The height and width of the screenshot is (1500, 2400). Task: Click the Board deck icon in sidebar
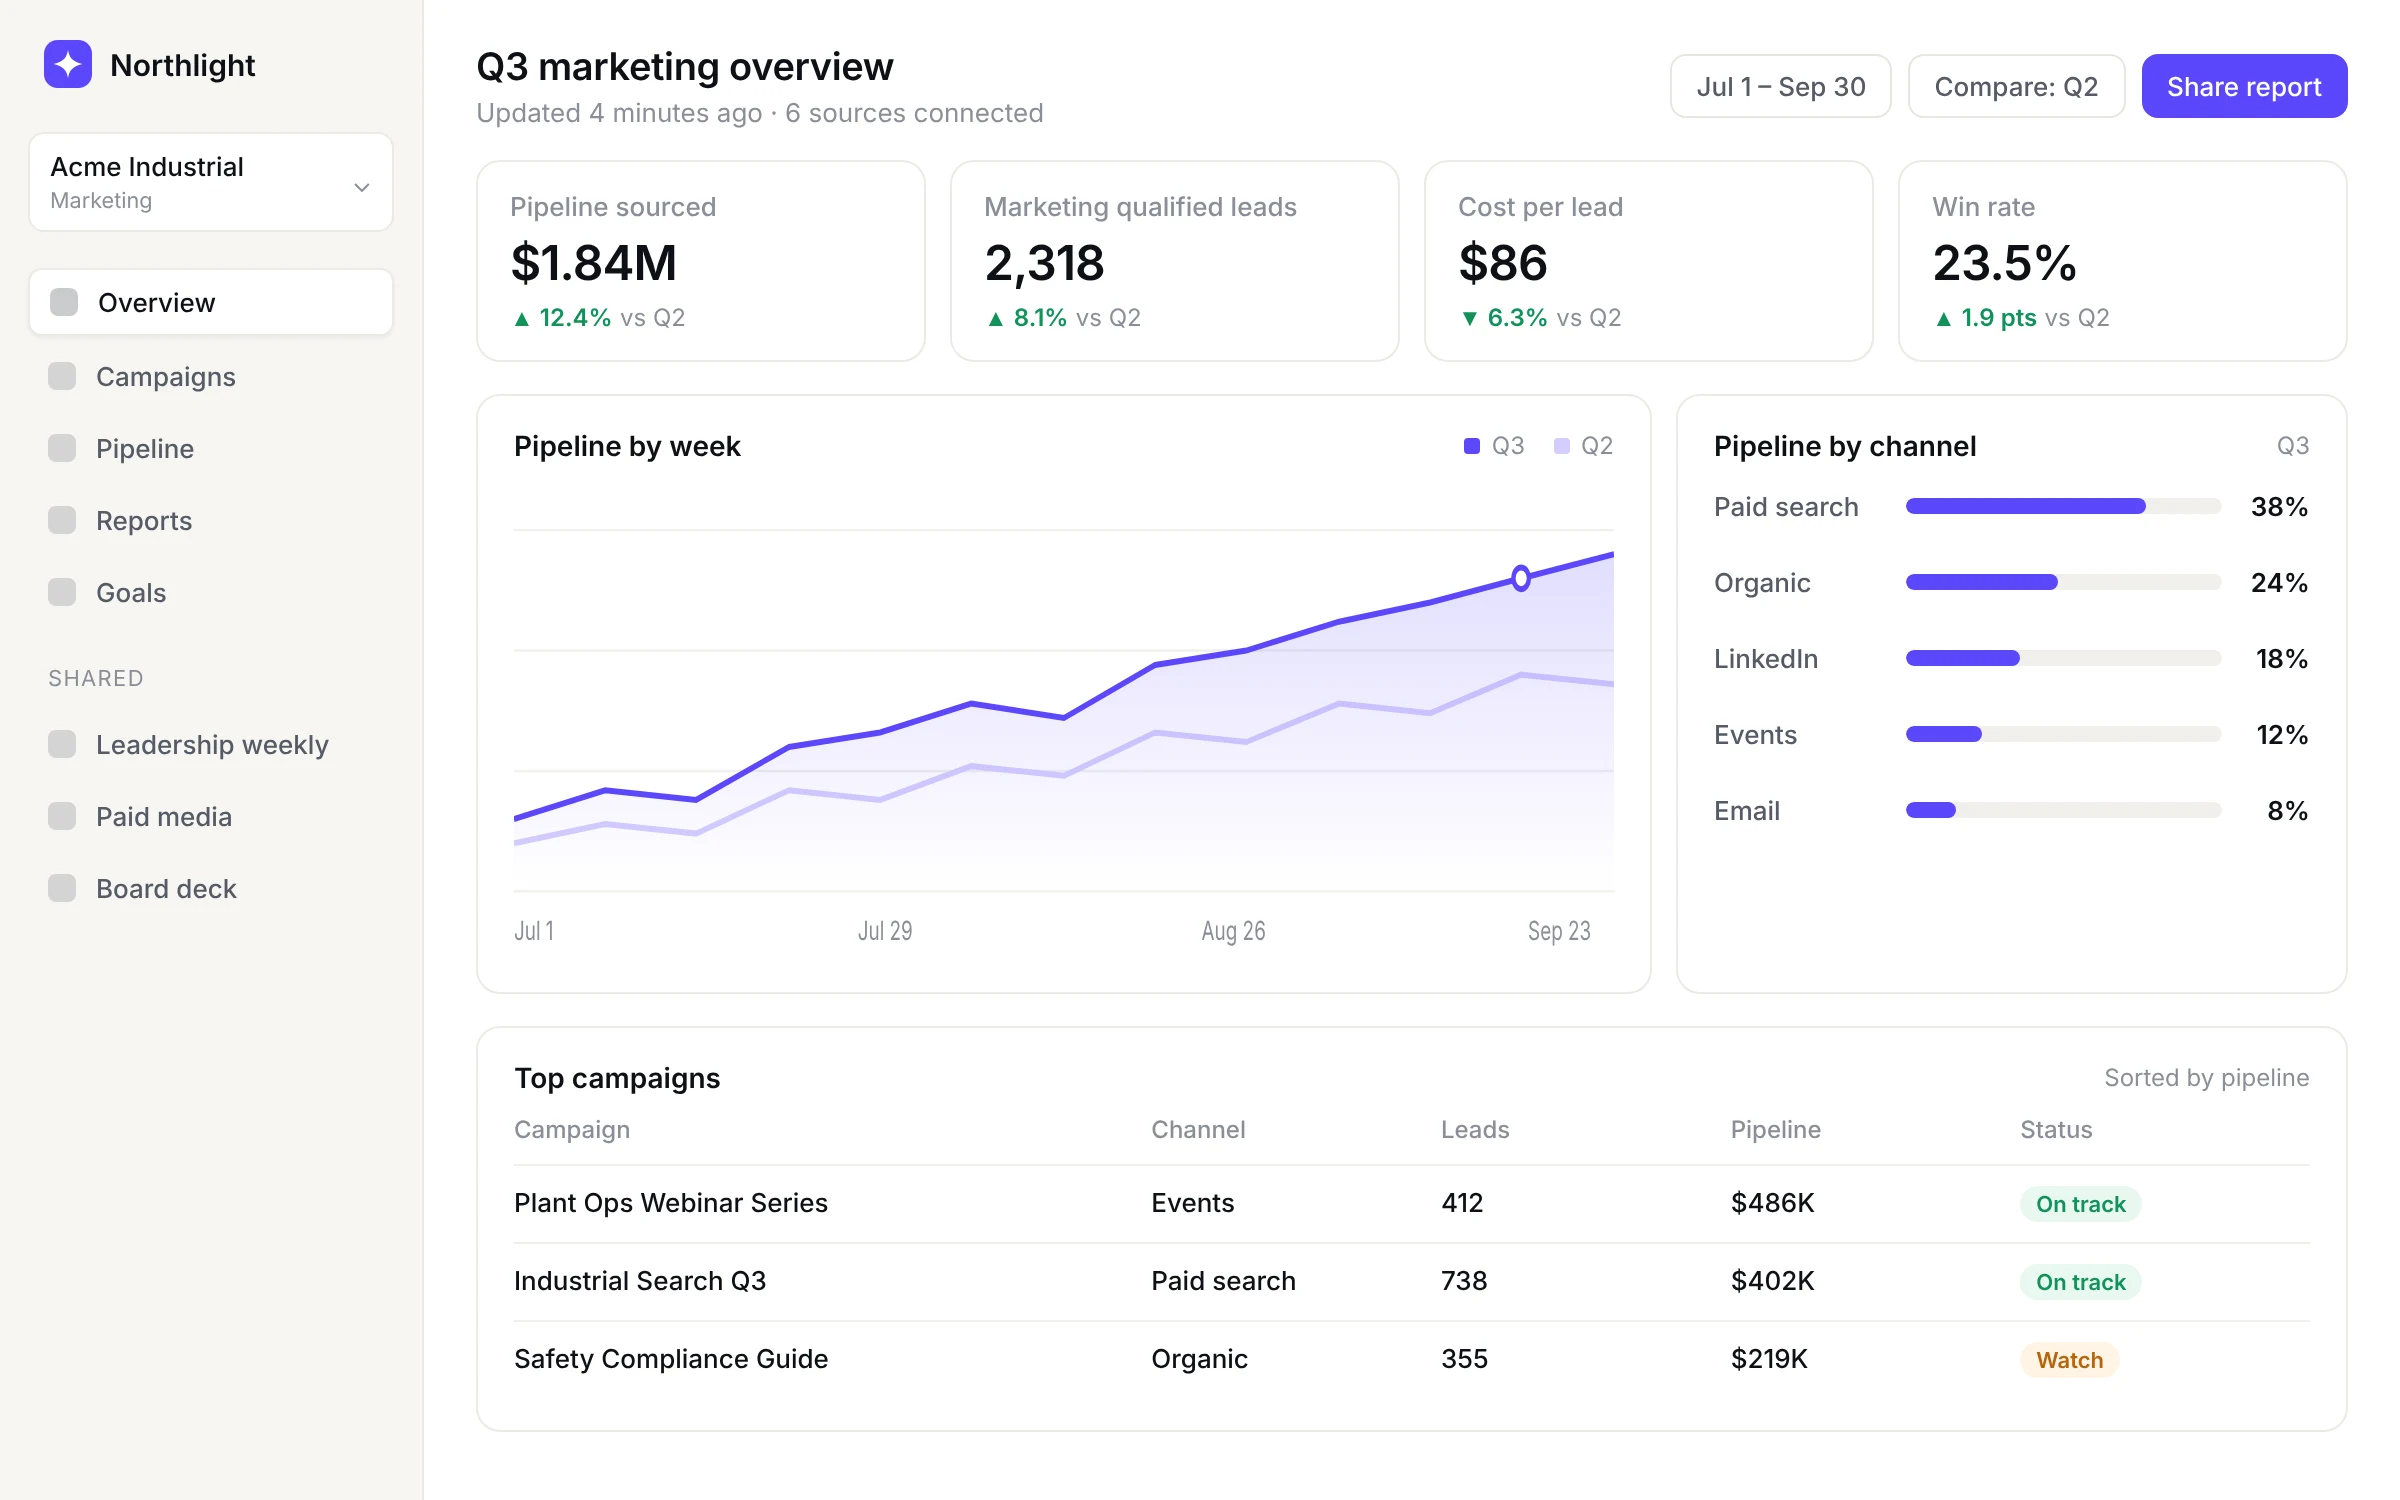(62, 888)
